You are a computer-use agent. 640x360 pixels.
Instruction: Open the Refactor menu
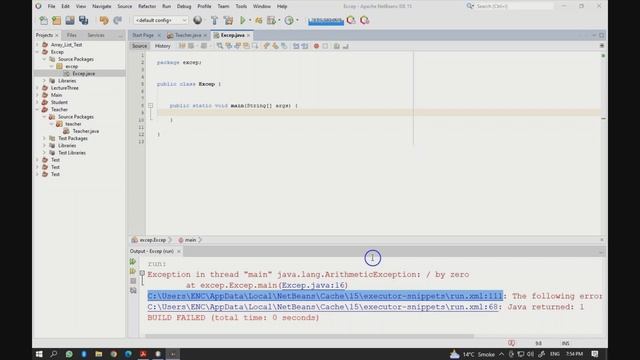(147, 6)
